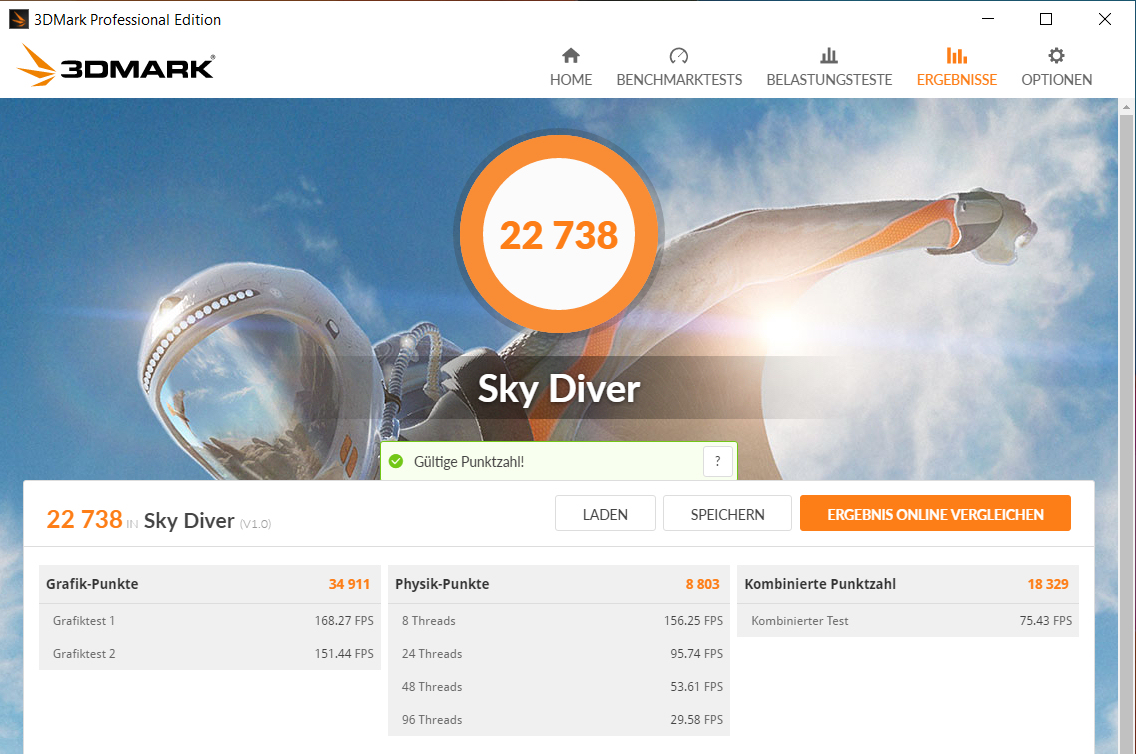Viewport: 1136px width, 754px height.
Task: Select the ERGEBNISSE tab
Action: pos(956,67)
